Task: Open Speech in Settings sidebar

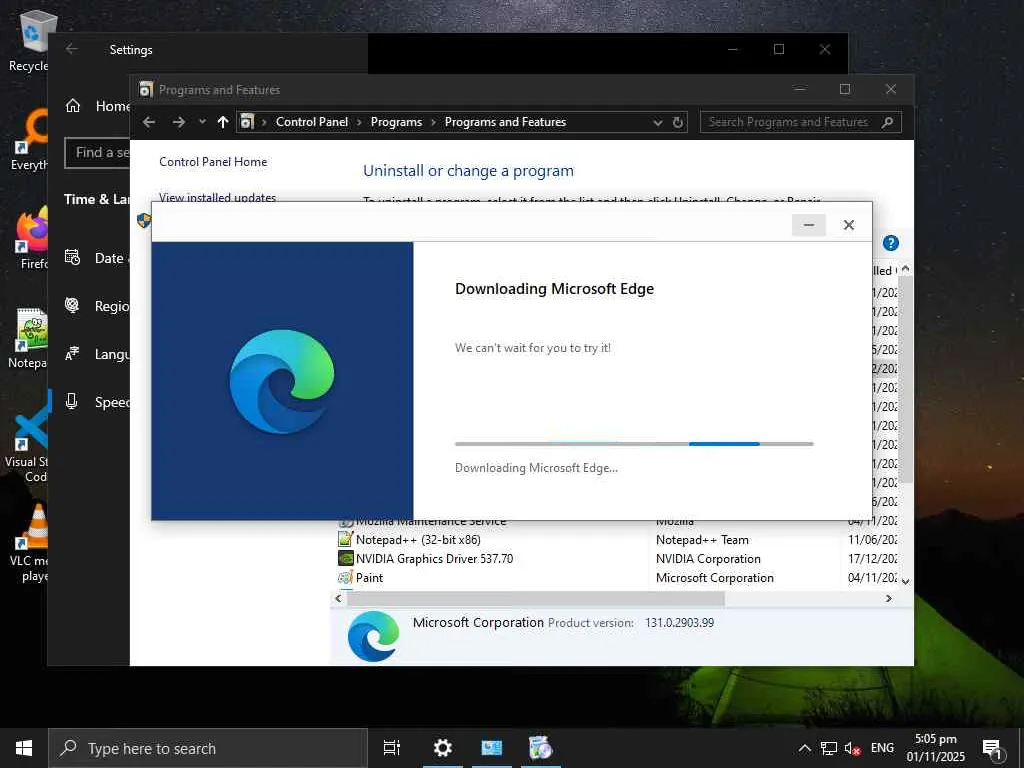Action: 97,402
